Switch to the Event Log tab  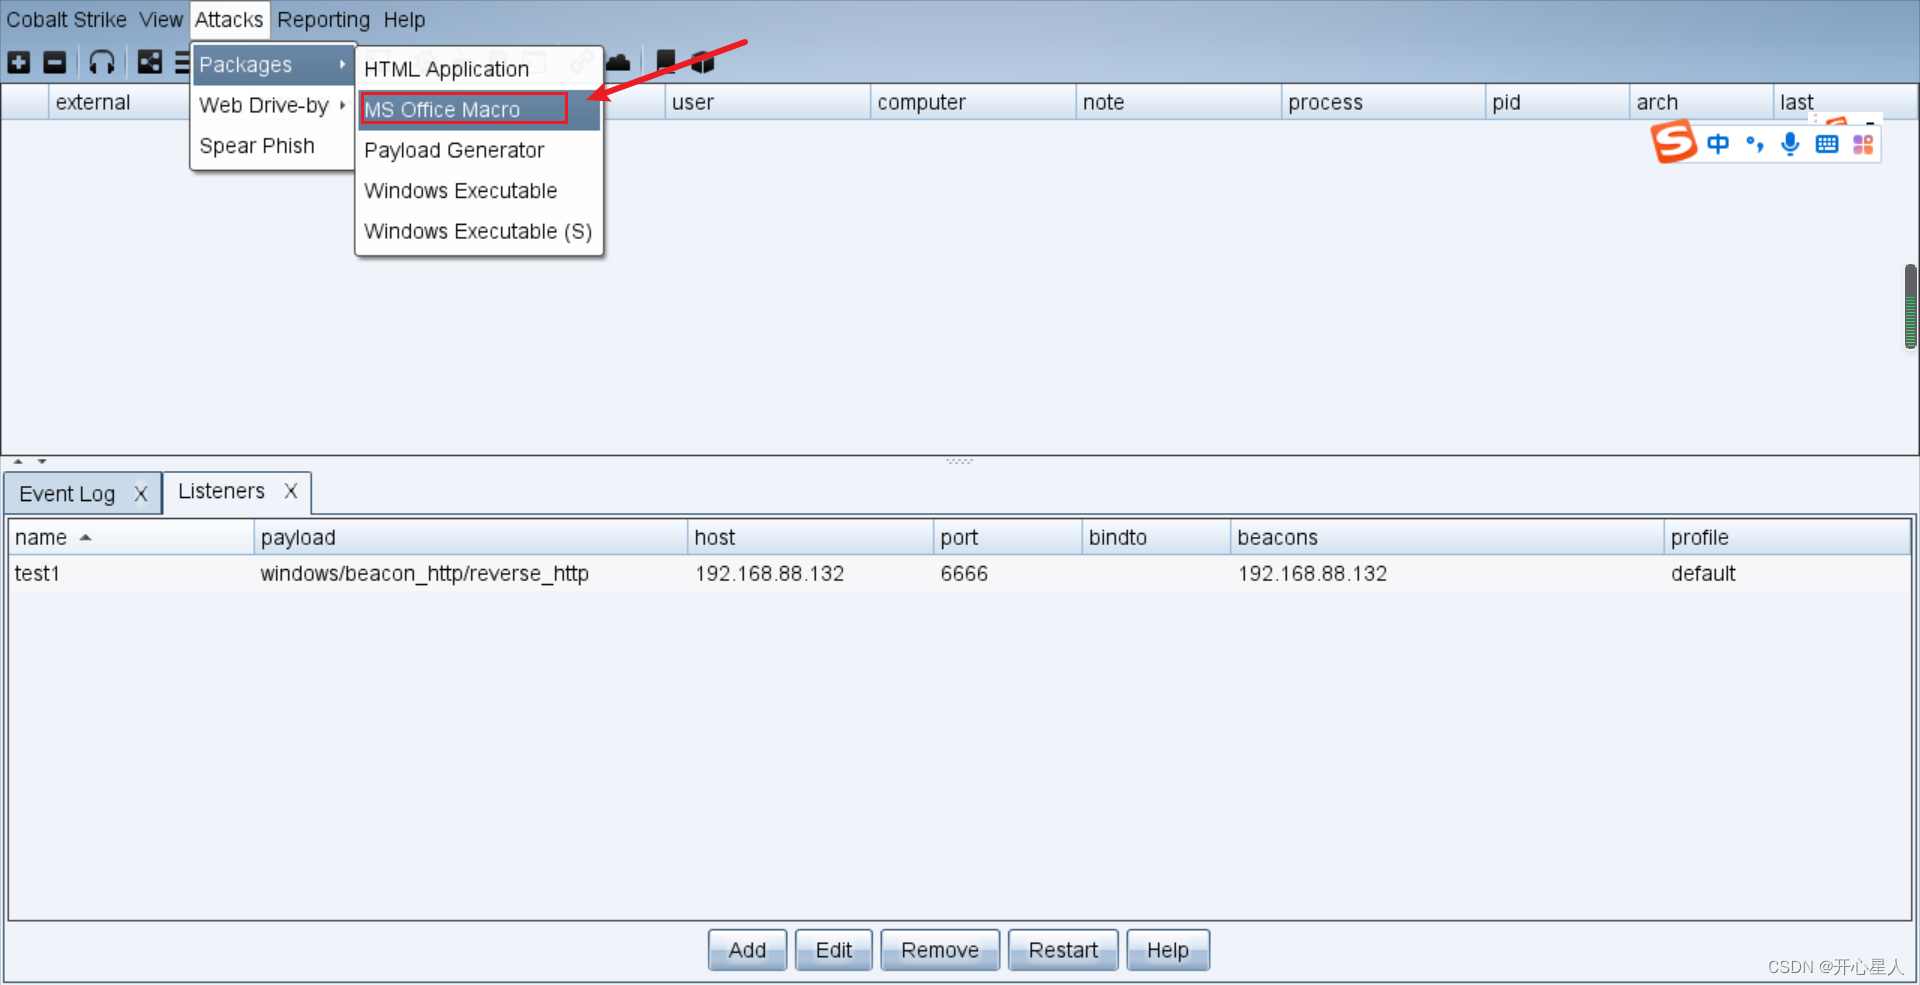tap(68, 494)
